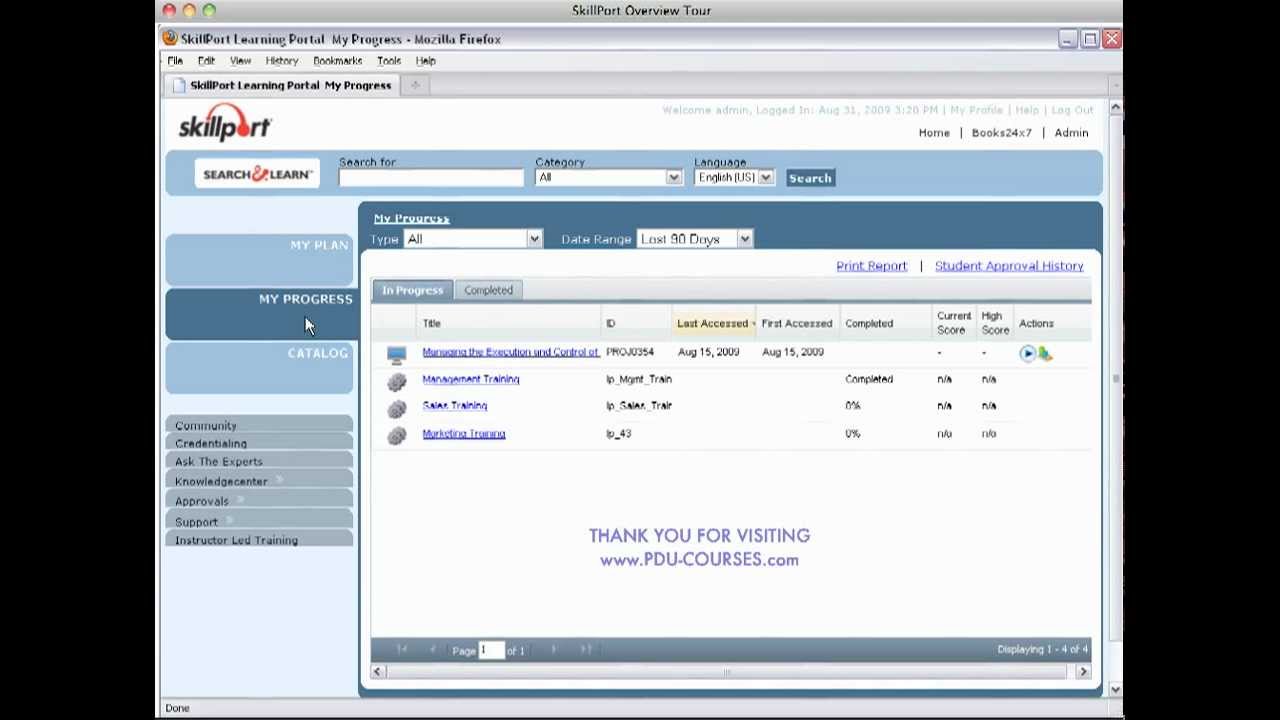The image size is (1280, 720).
Task: Open Approvals in sidebar
Action: [x=259, y=501]
